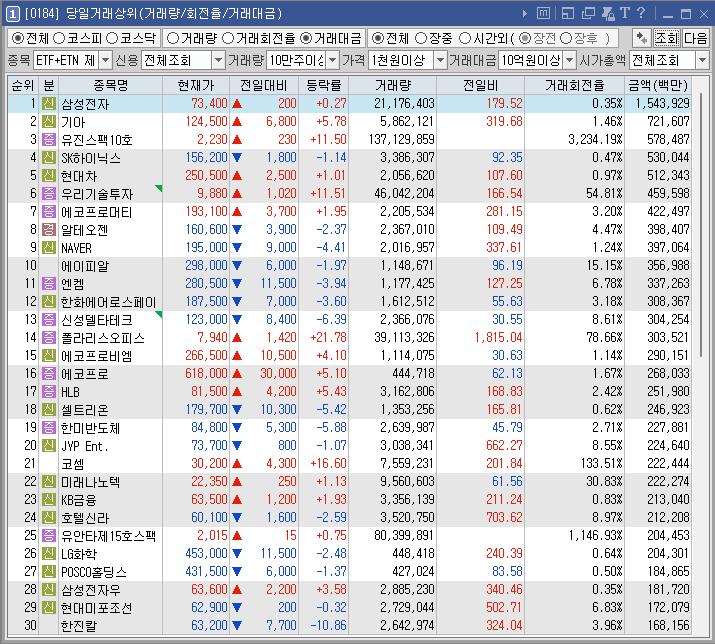Select the 유안타제15호스팩 stock name
Screen dimensions: 715x644
pyautogui.click(x=108, y=536)
